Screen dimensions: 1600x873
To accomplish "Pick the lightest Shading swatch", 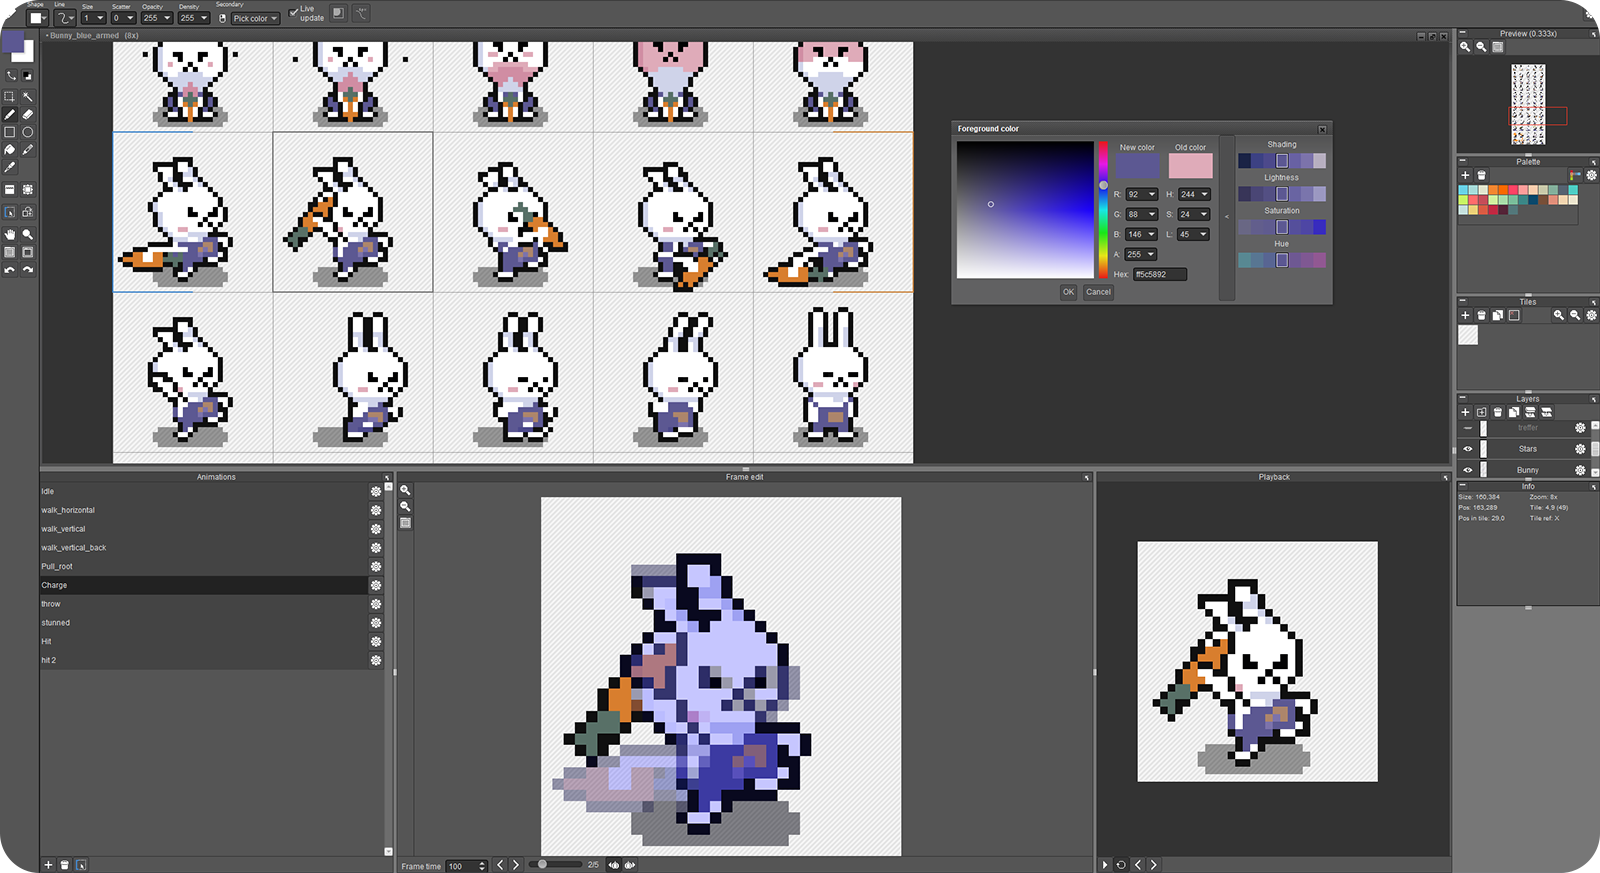I will click(1319, 161).
